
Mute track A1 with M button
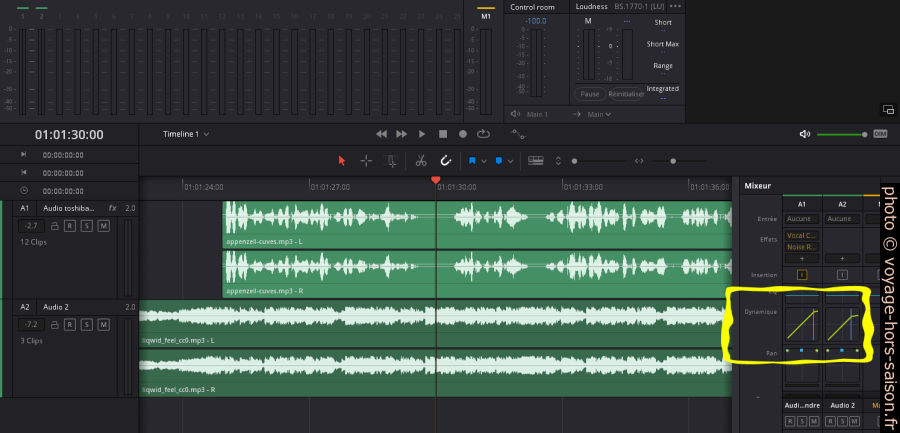103,226
